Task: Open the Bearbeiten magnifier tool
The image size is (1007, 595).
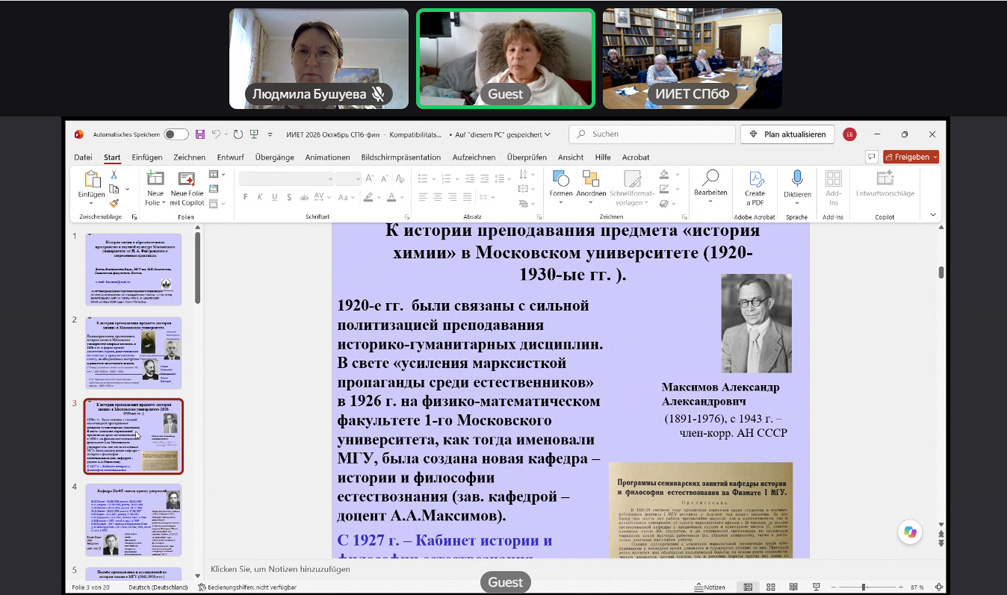Action: tap(710, 184)
